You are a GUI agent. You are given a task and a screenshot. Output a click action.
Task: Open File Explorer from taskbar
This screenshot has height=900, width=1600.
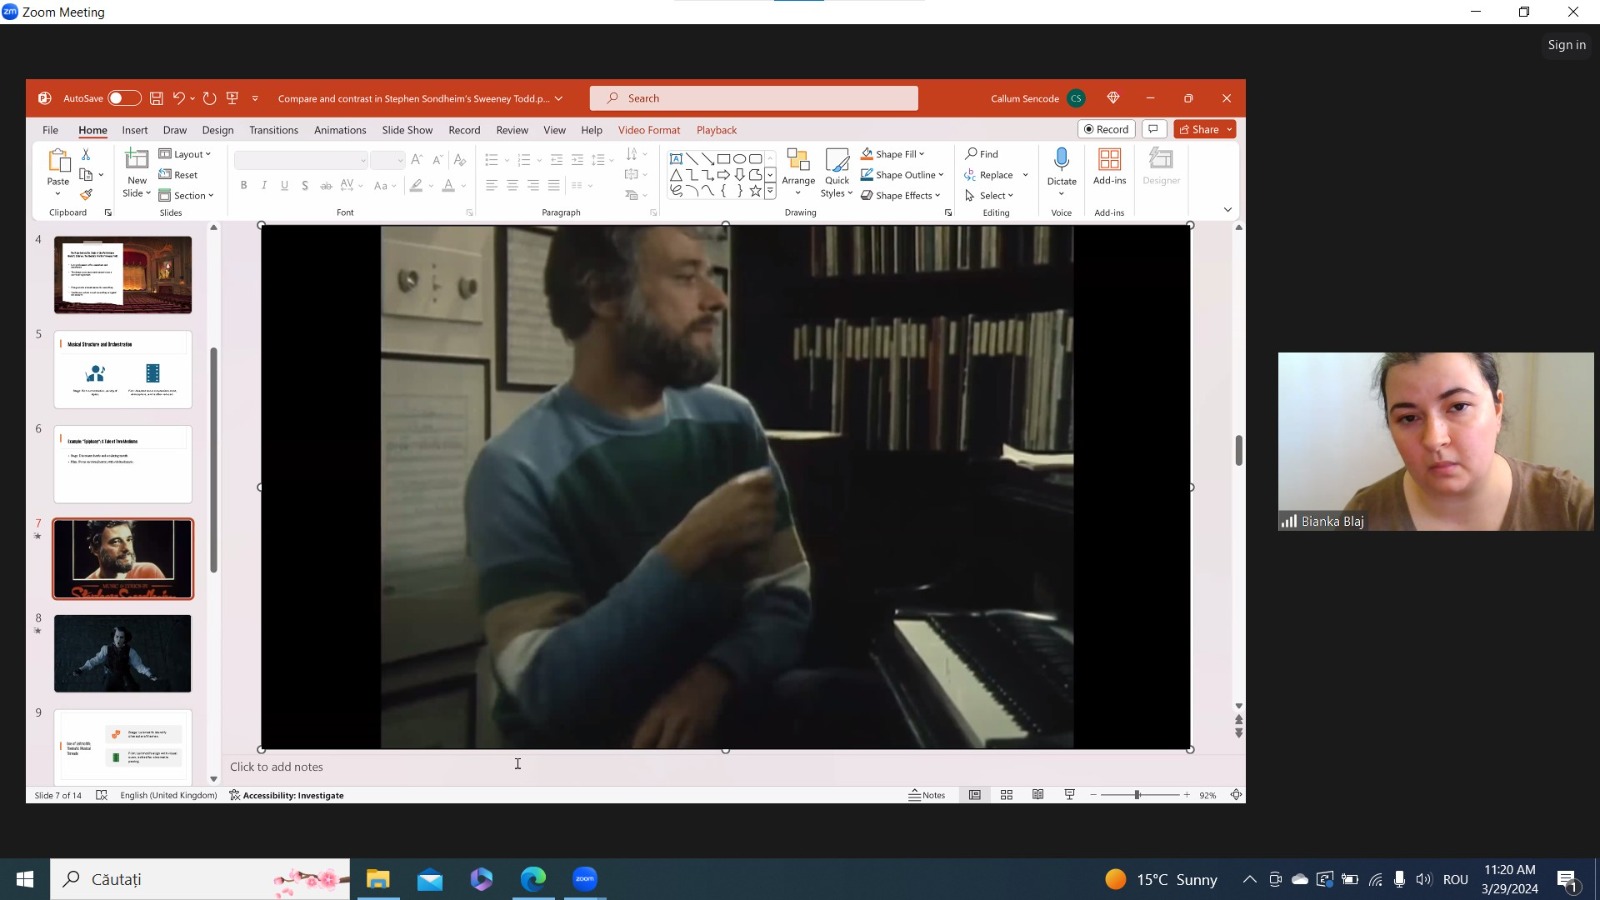point(377,879)
